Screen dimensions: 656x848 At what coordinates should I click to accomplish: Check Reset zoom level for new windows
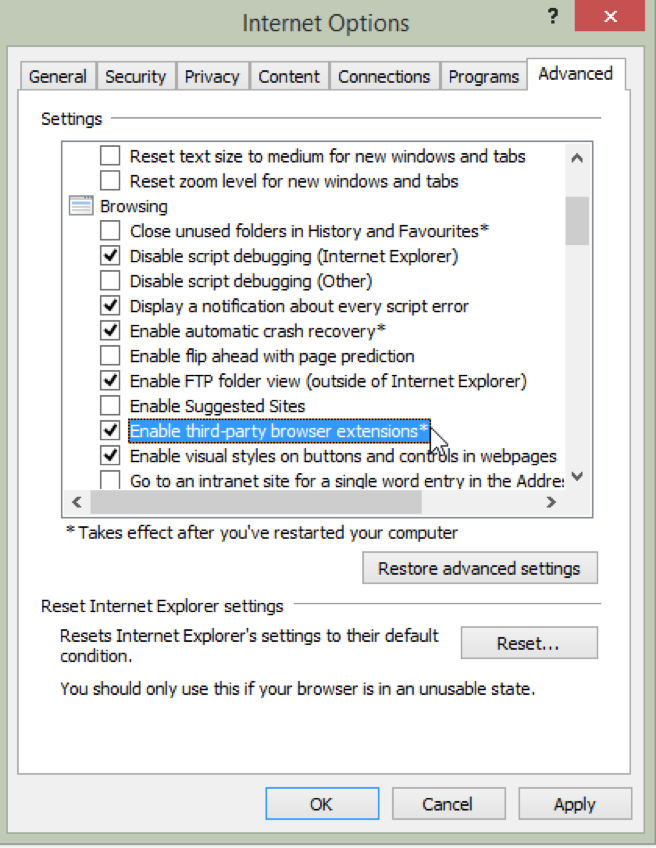[111, 180]
